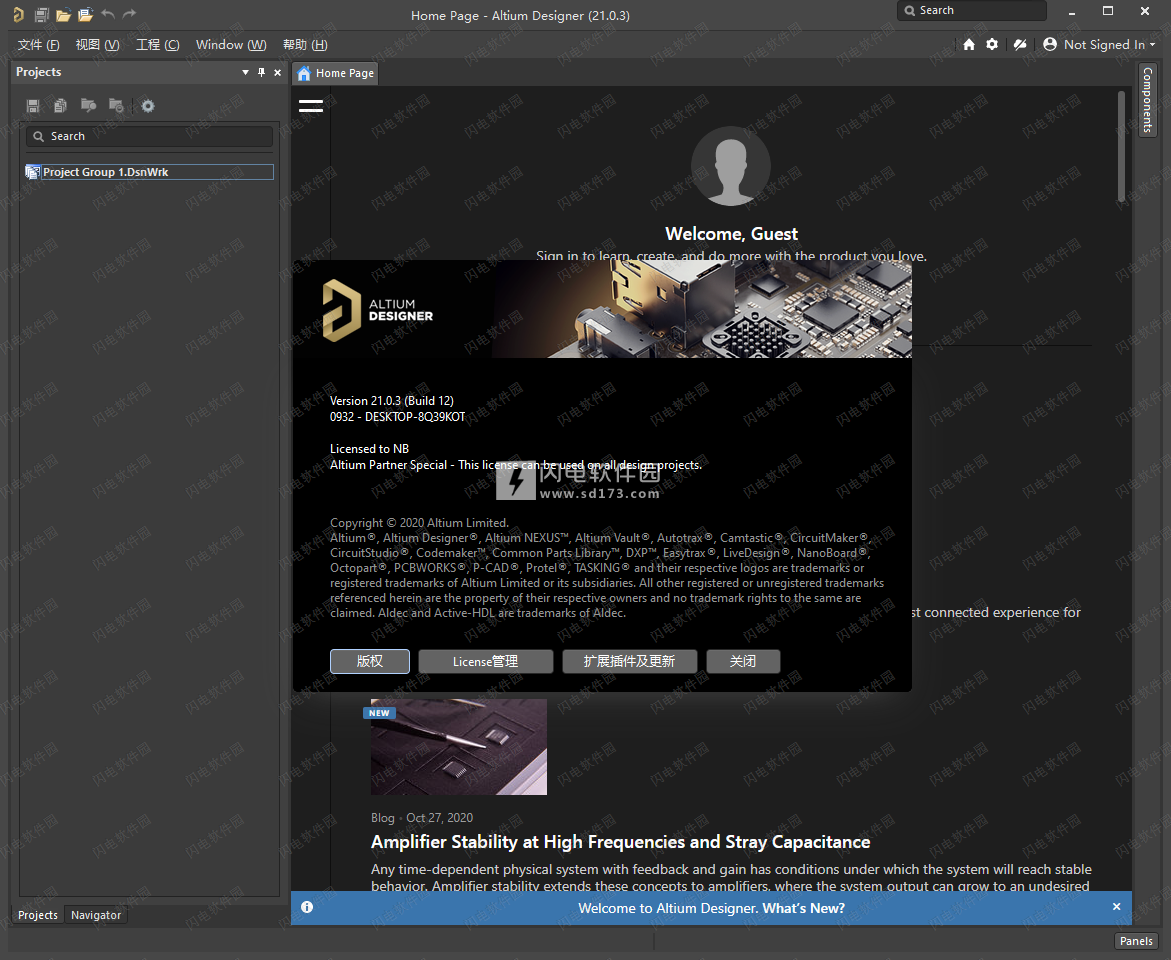The width and height of the screenshot is (1171, 960).
Task: Open the Amplifier Stability blog article title
Action: [621, 842]
